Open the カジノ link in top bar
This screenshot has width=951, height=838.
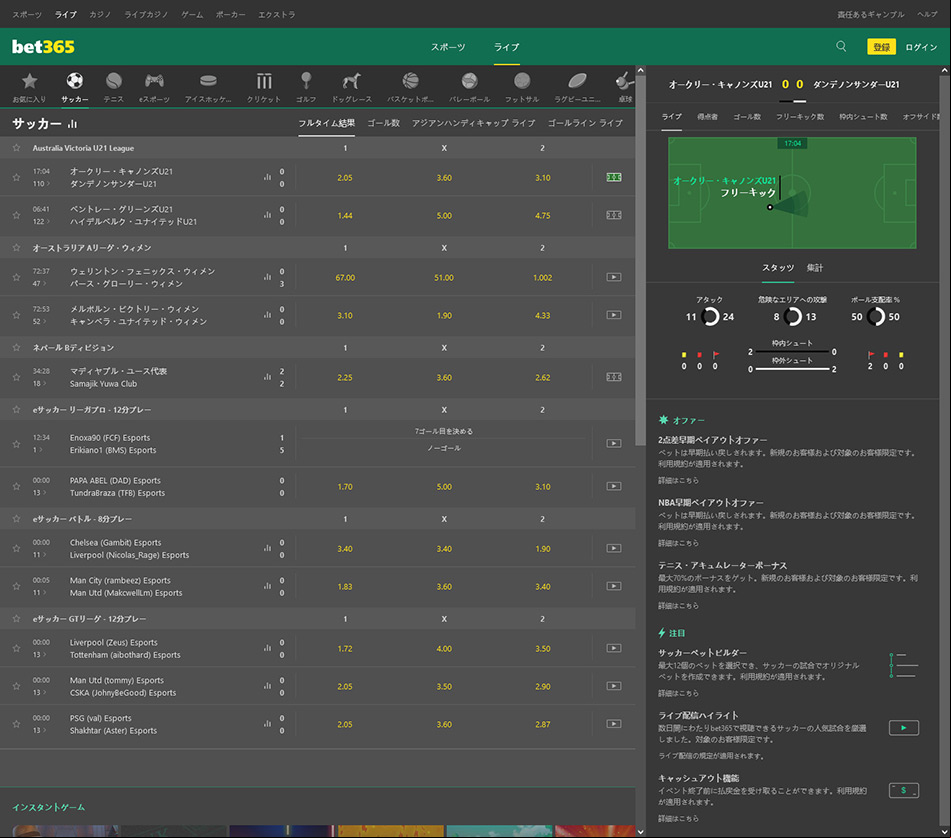100,14
